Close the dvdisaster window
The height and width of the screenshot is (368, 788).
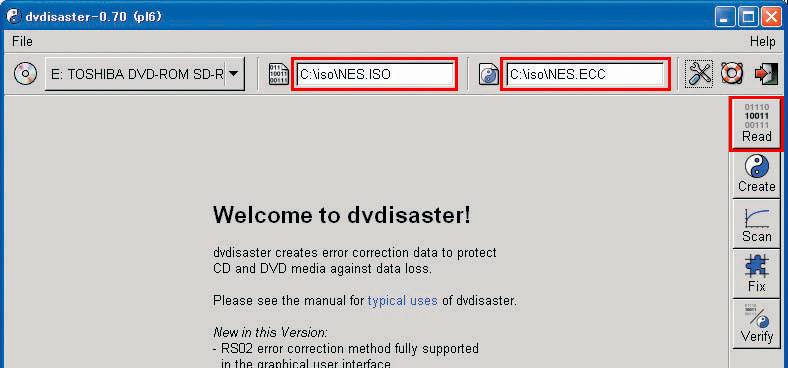[771, 18]
